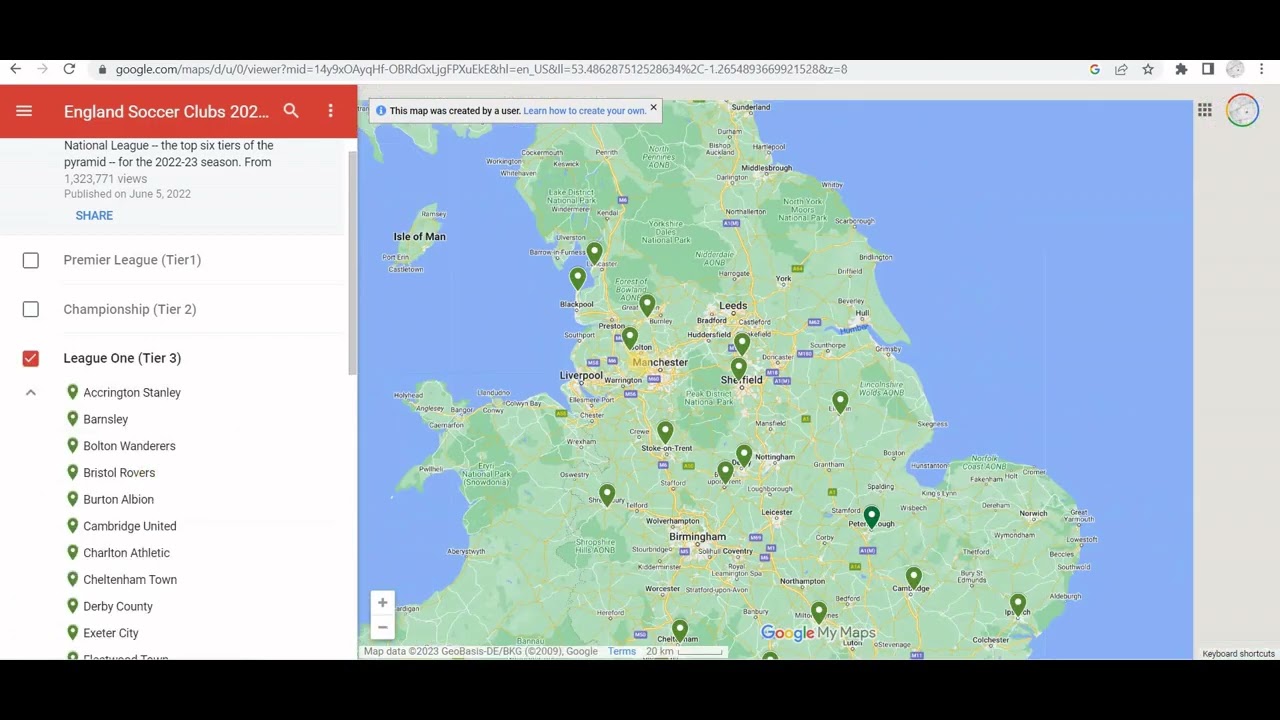
Task: Open the Google apps grid
Action: [x=1205, y=110]
